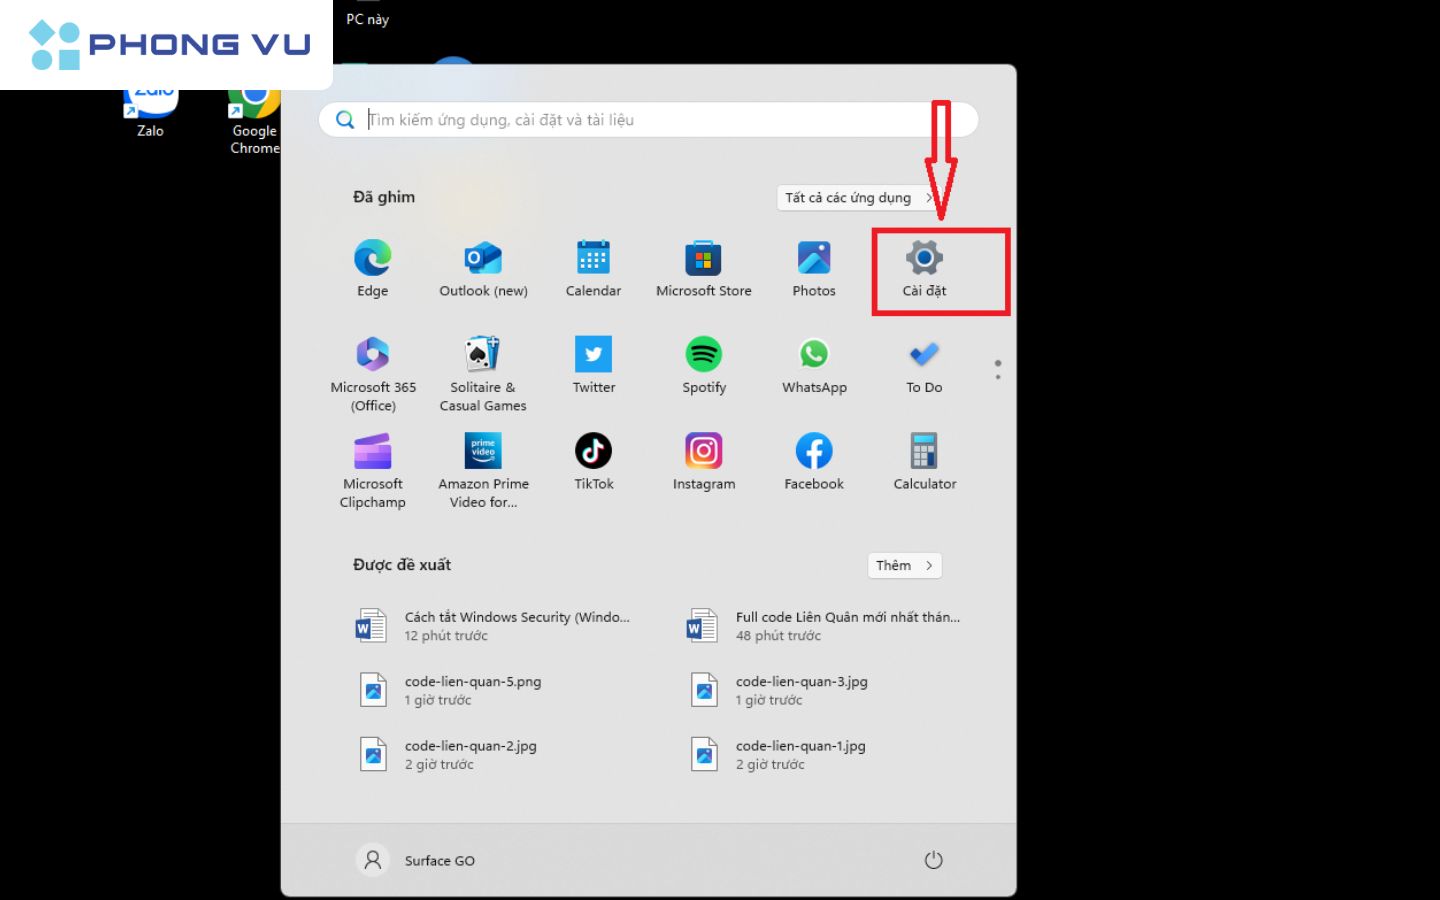
Task: Open the Instagram app
Action: pos(703,462)
